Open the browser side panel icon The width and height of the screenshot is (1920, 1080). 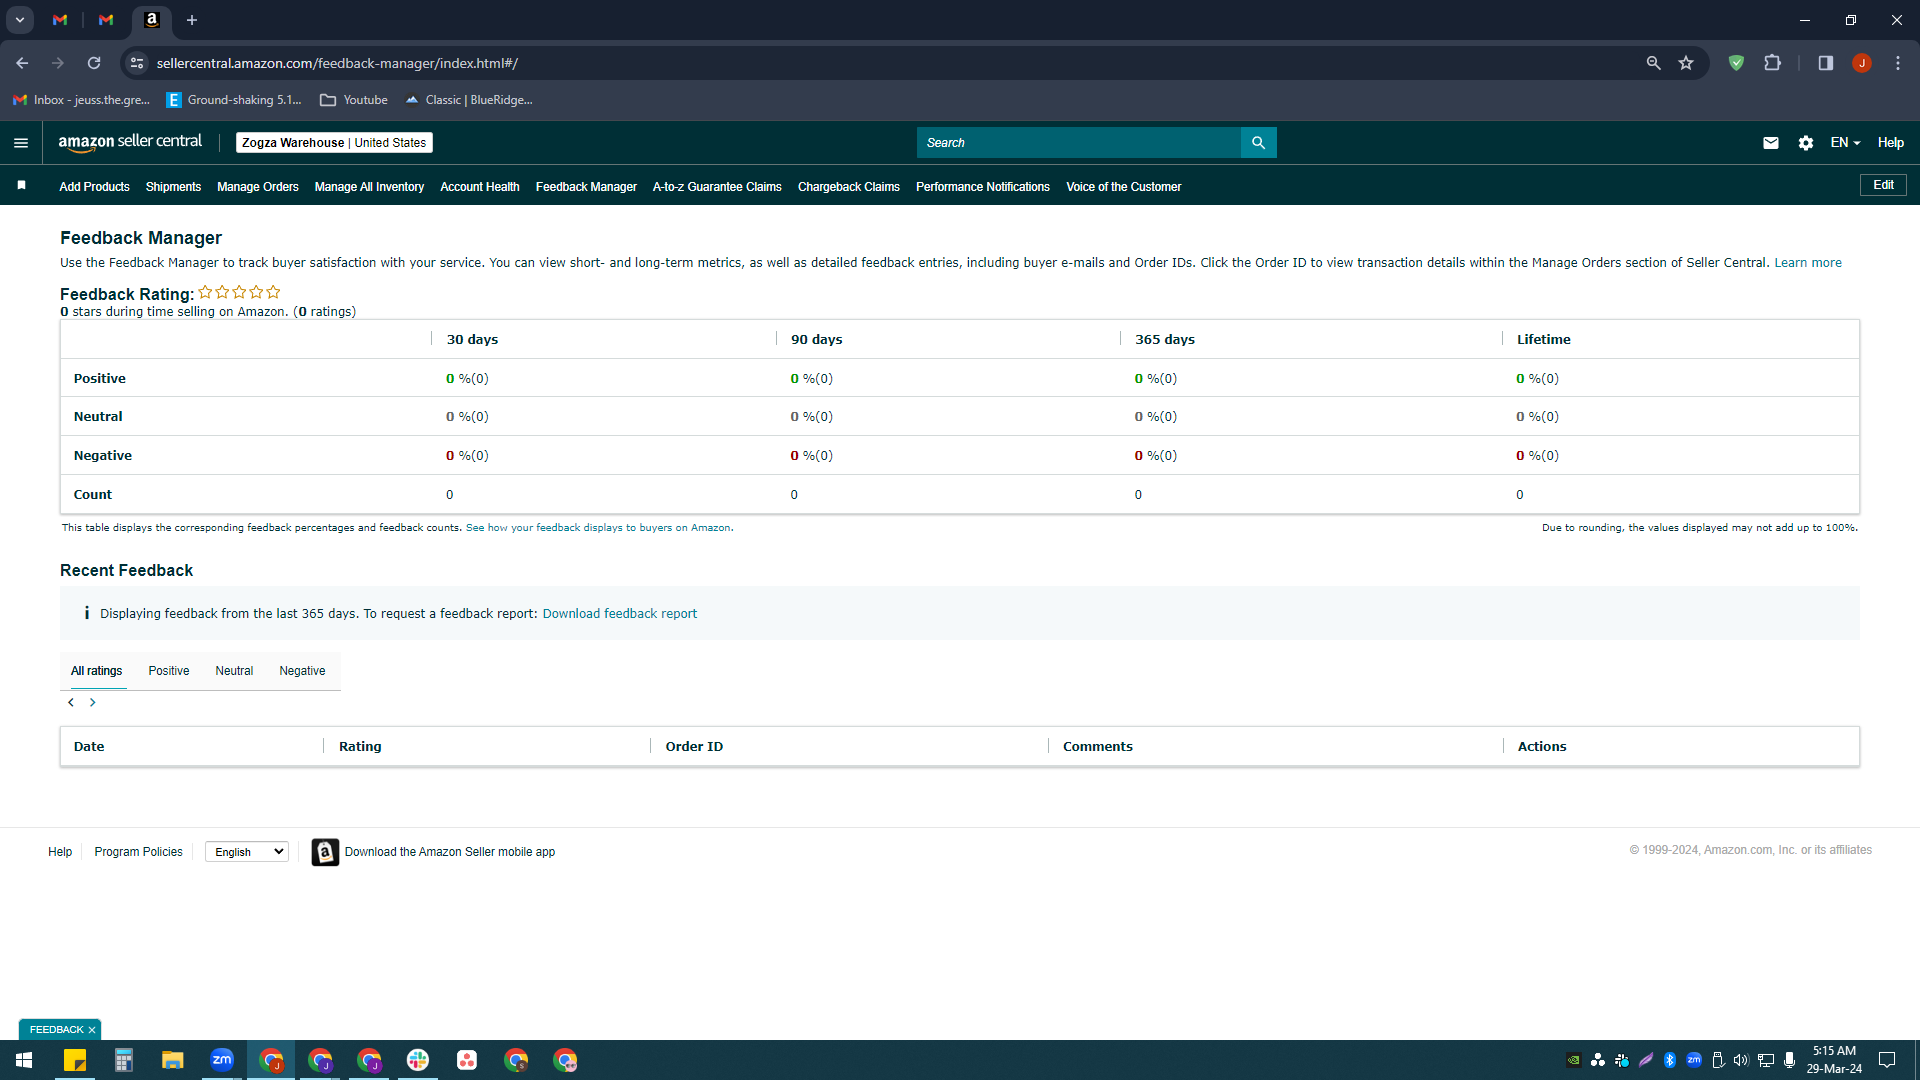[x=1825, y=63]
